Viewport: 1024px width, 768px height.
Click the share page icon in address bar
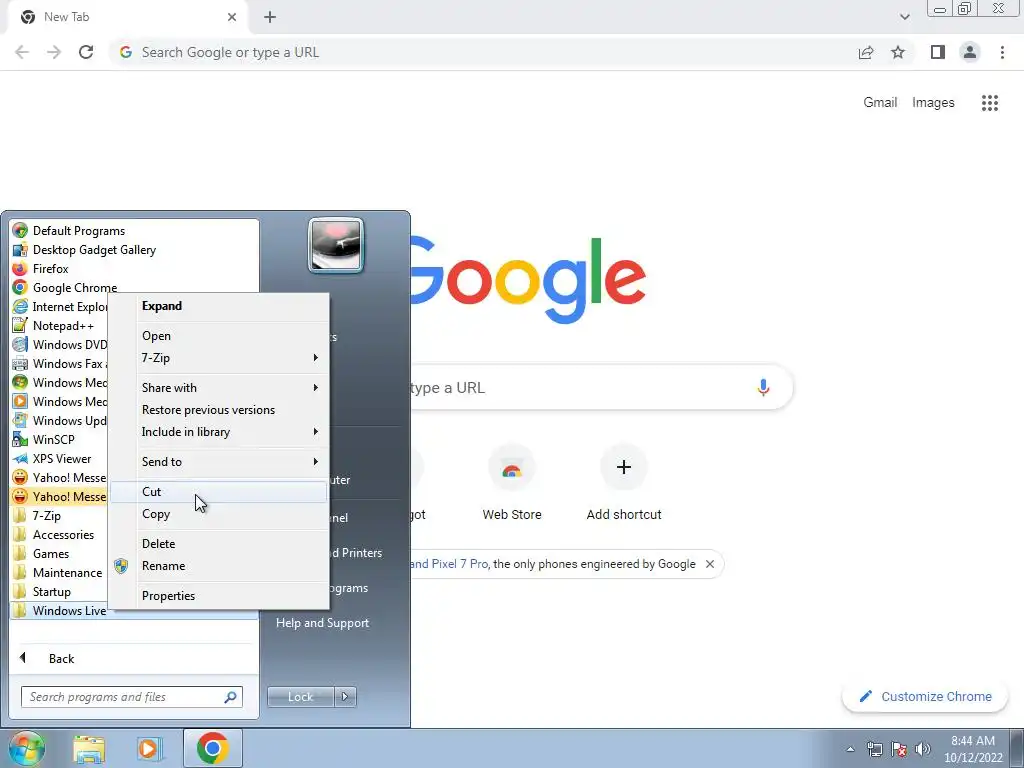click(x=866, y=52)
